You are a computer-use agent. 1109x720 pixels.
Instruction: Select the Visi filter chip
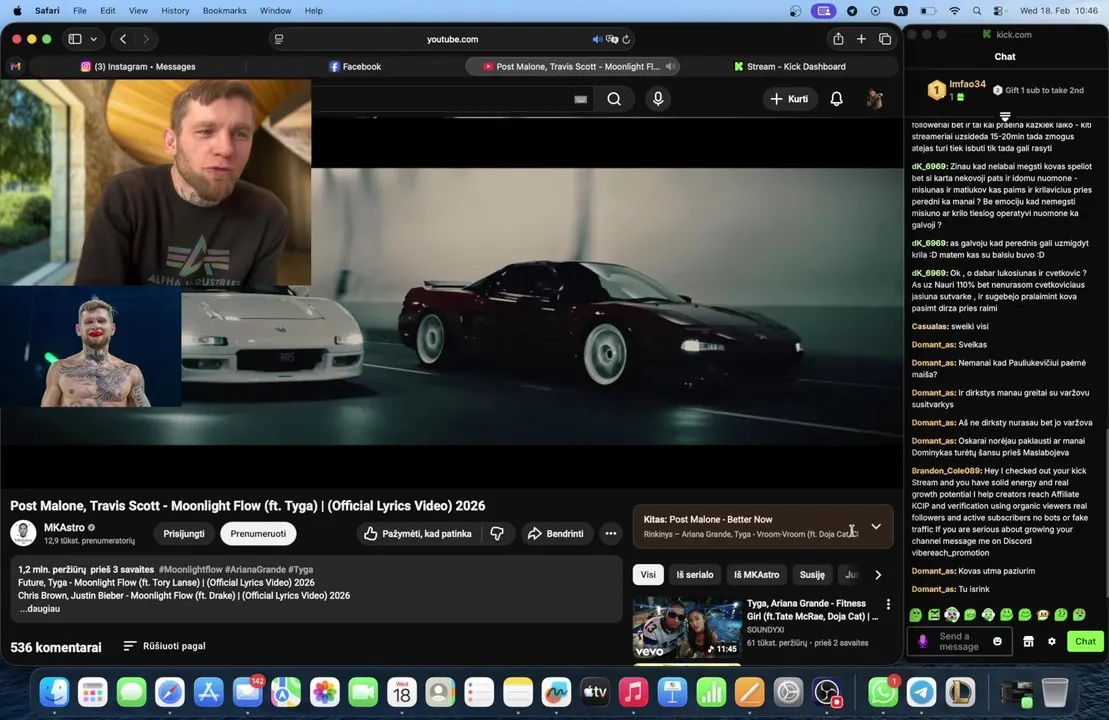648,574
